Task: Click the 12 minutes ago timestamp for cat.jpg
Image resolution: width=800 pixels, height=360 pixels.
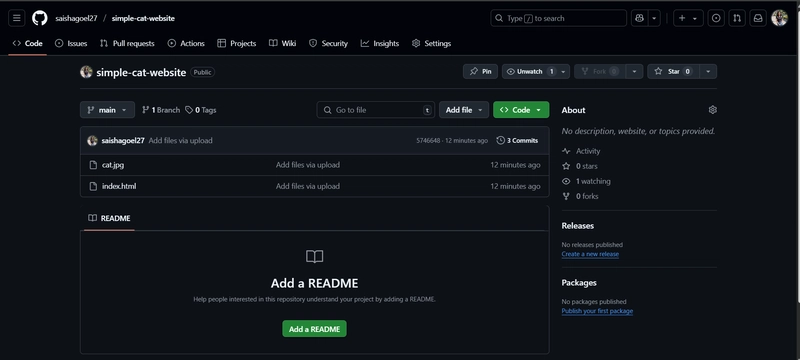Action: [x=515, y=165]
